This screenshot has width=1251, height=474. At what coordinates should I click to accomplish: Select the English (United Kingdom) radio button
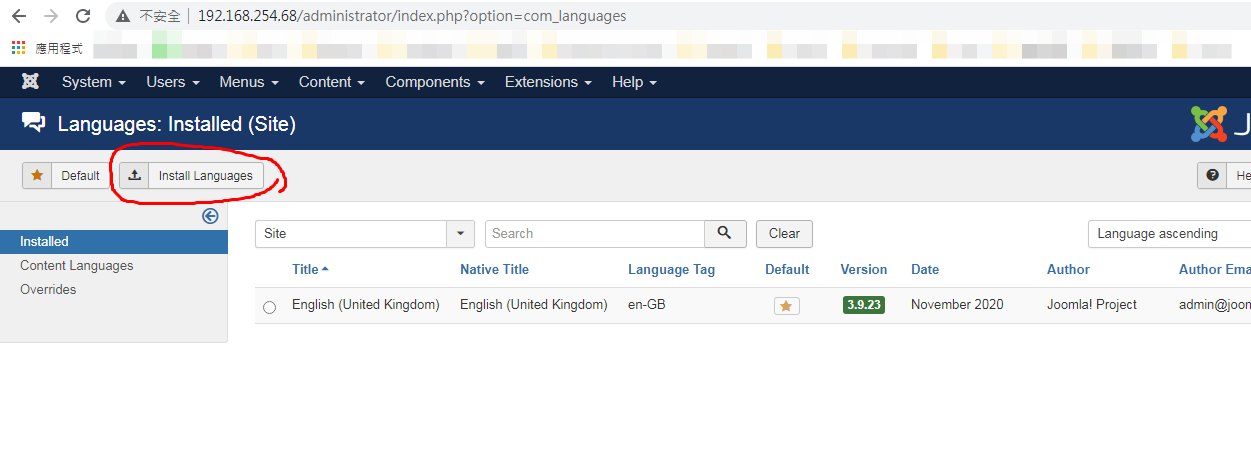click(269, 307)
